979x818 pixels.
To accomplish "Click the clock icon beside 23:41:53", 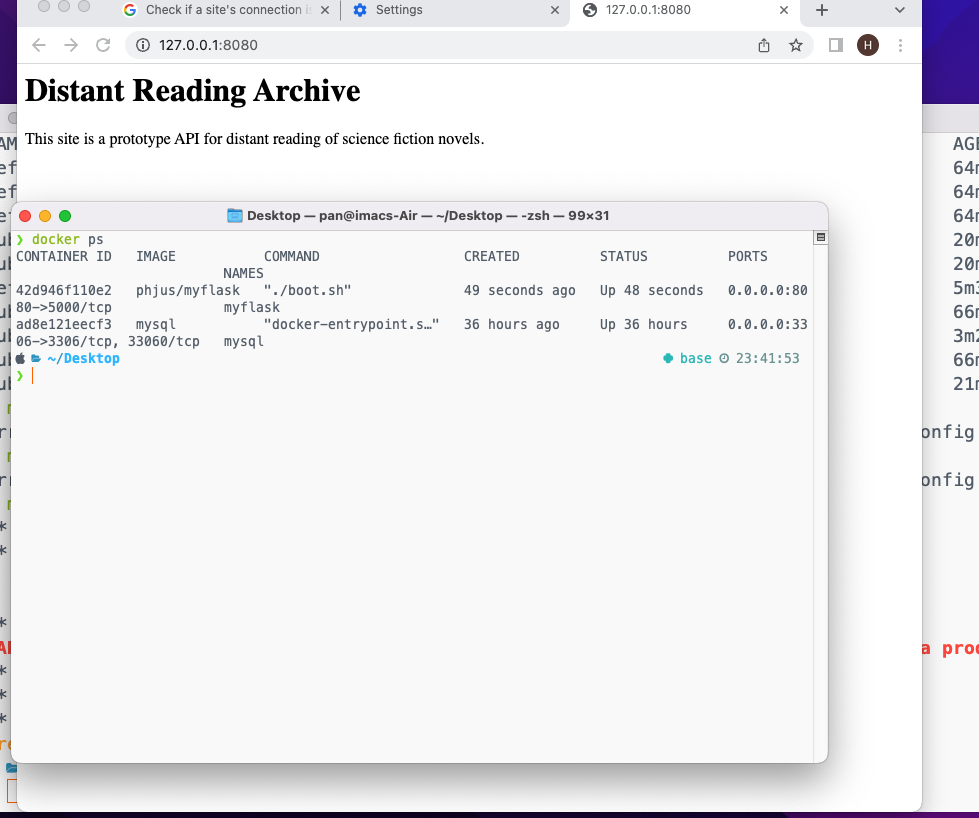I will click(x=724, y=358).
